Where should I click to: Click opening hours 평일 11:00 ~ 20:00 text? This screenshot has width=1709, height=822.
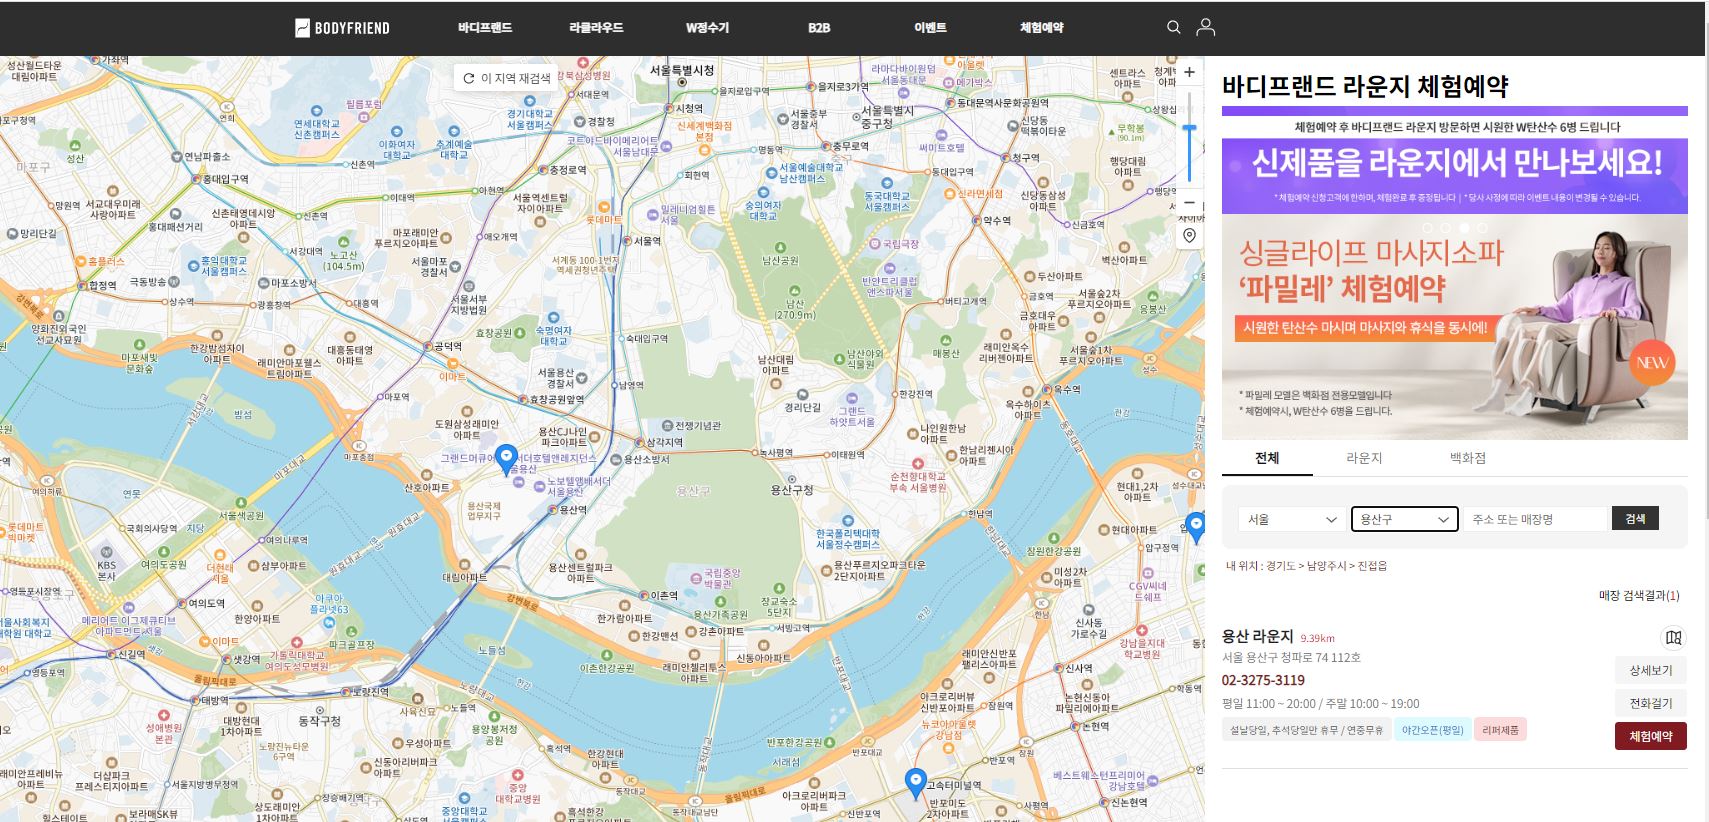1320,703
